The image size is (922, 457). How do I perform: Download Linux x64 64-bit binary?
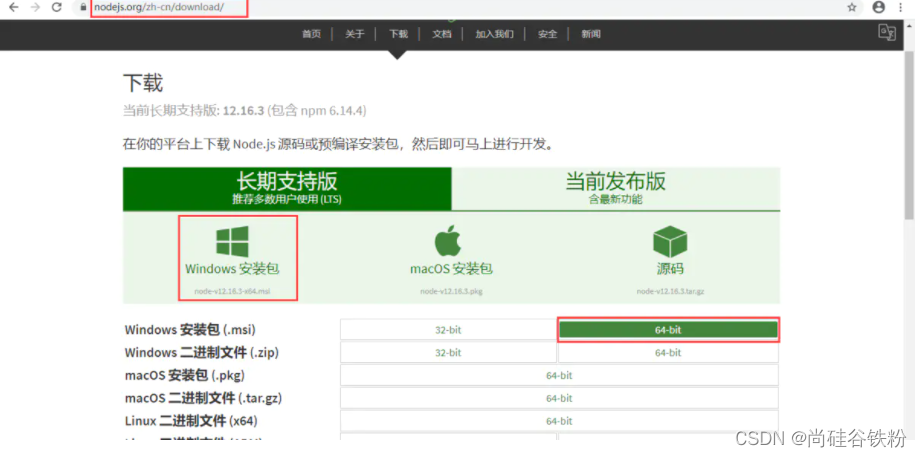click(x=559, y=421)
